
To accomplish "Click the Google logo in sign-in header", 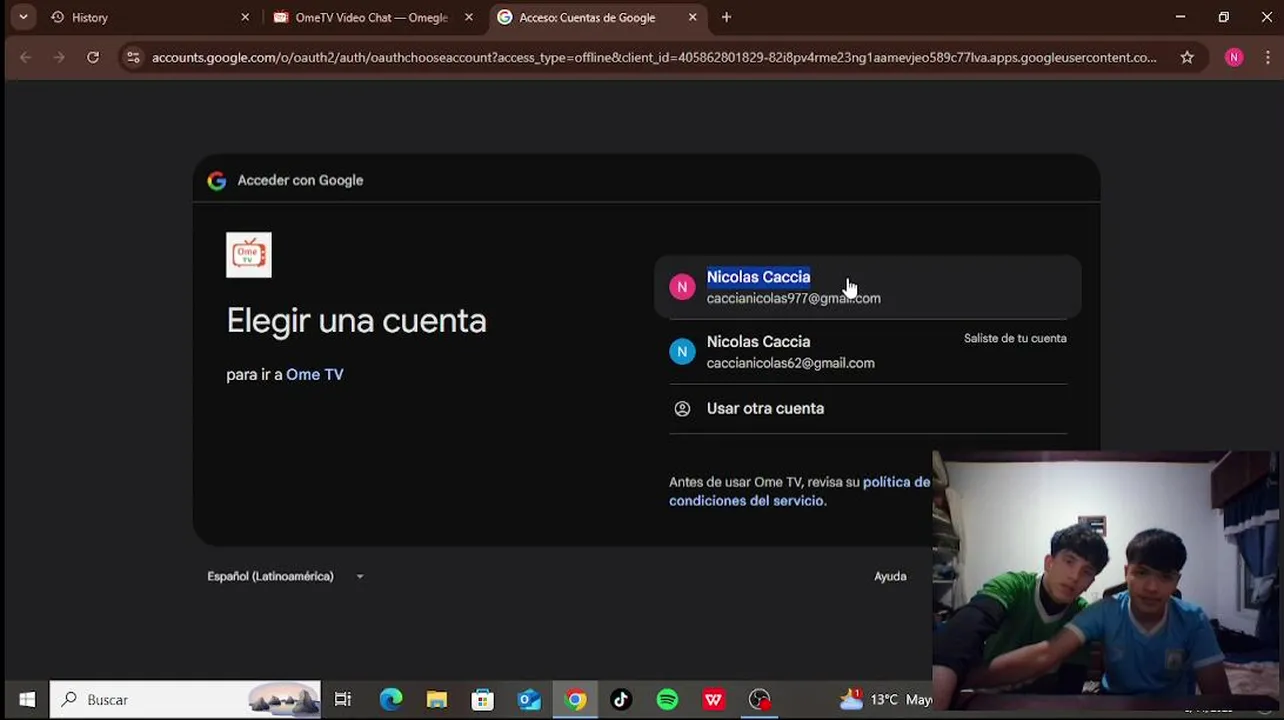I will click(x=217, y=181).
